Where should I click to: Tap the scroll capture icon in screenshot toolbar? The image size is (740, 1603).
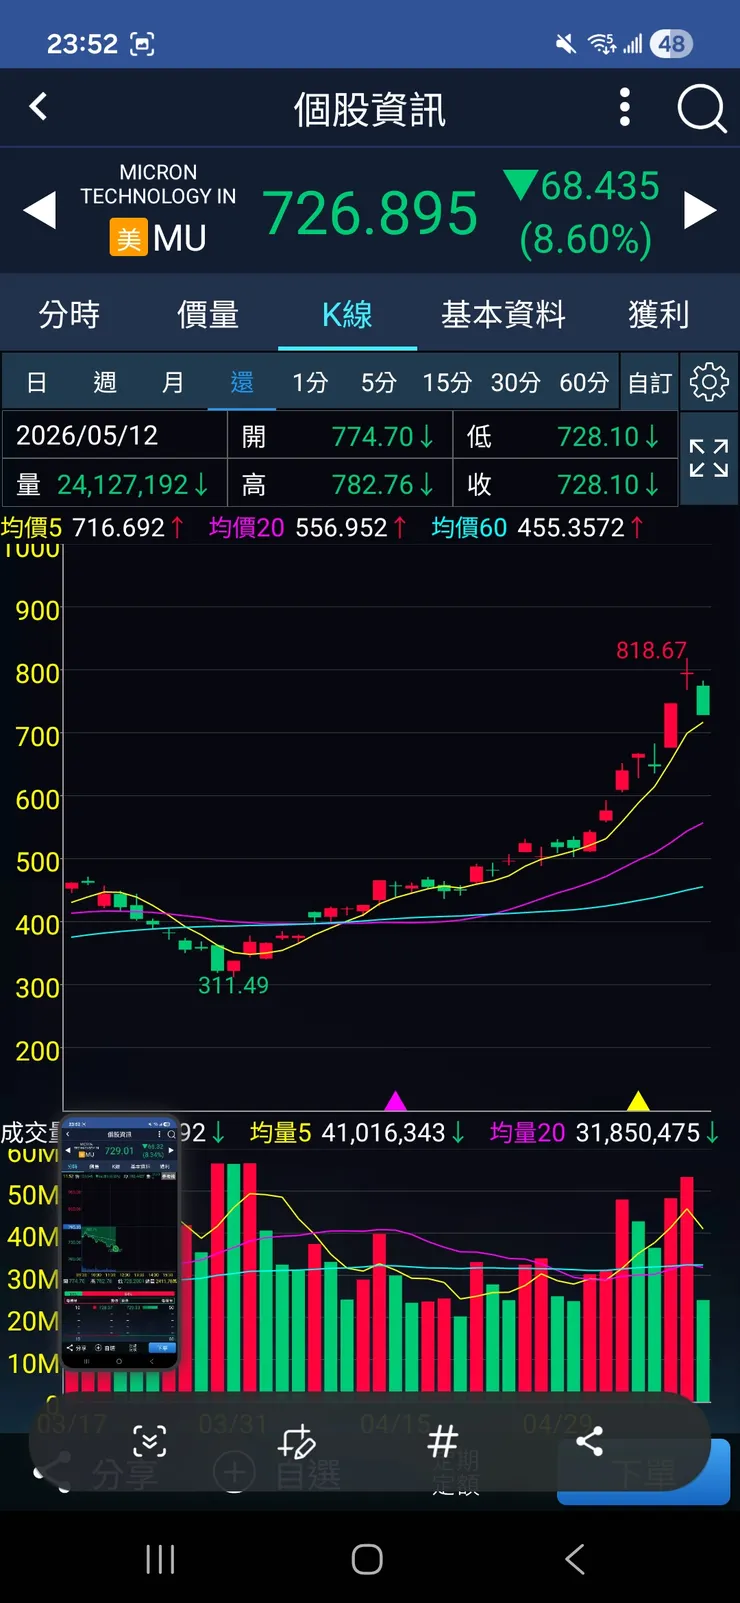coord(150,1442)
